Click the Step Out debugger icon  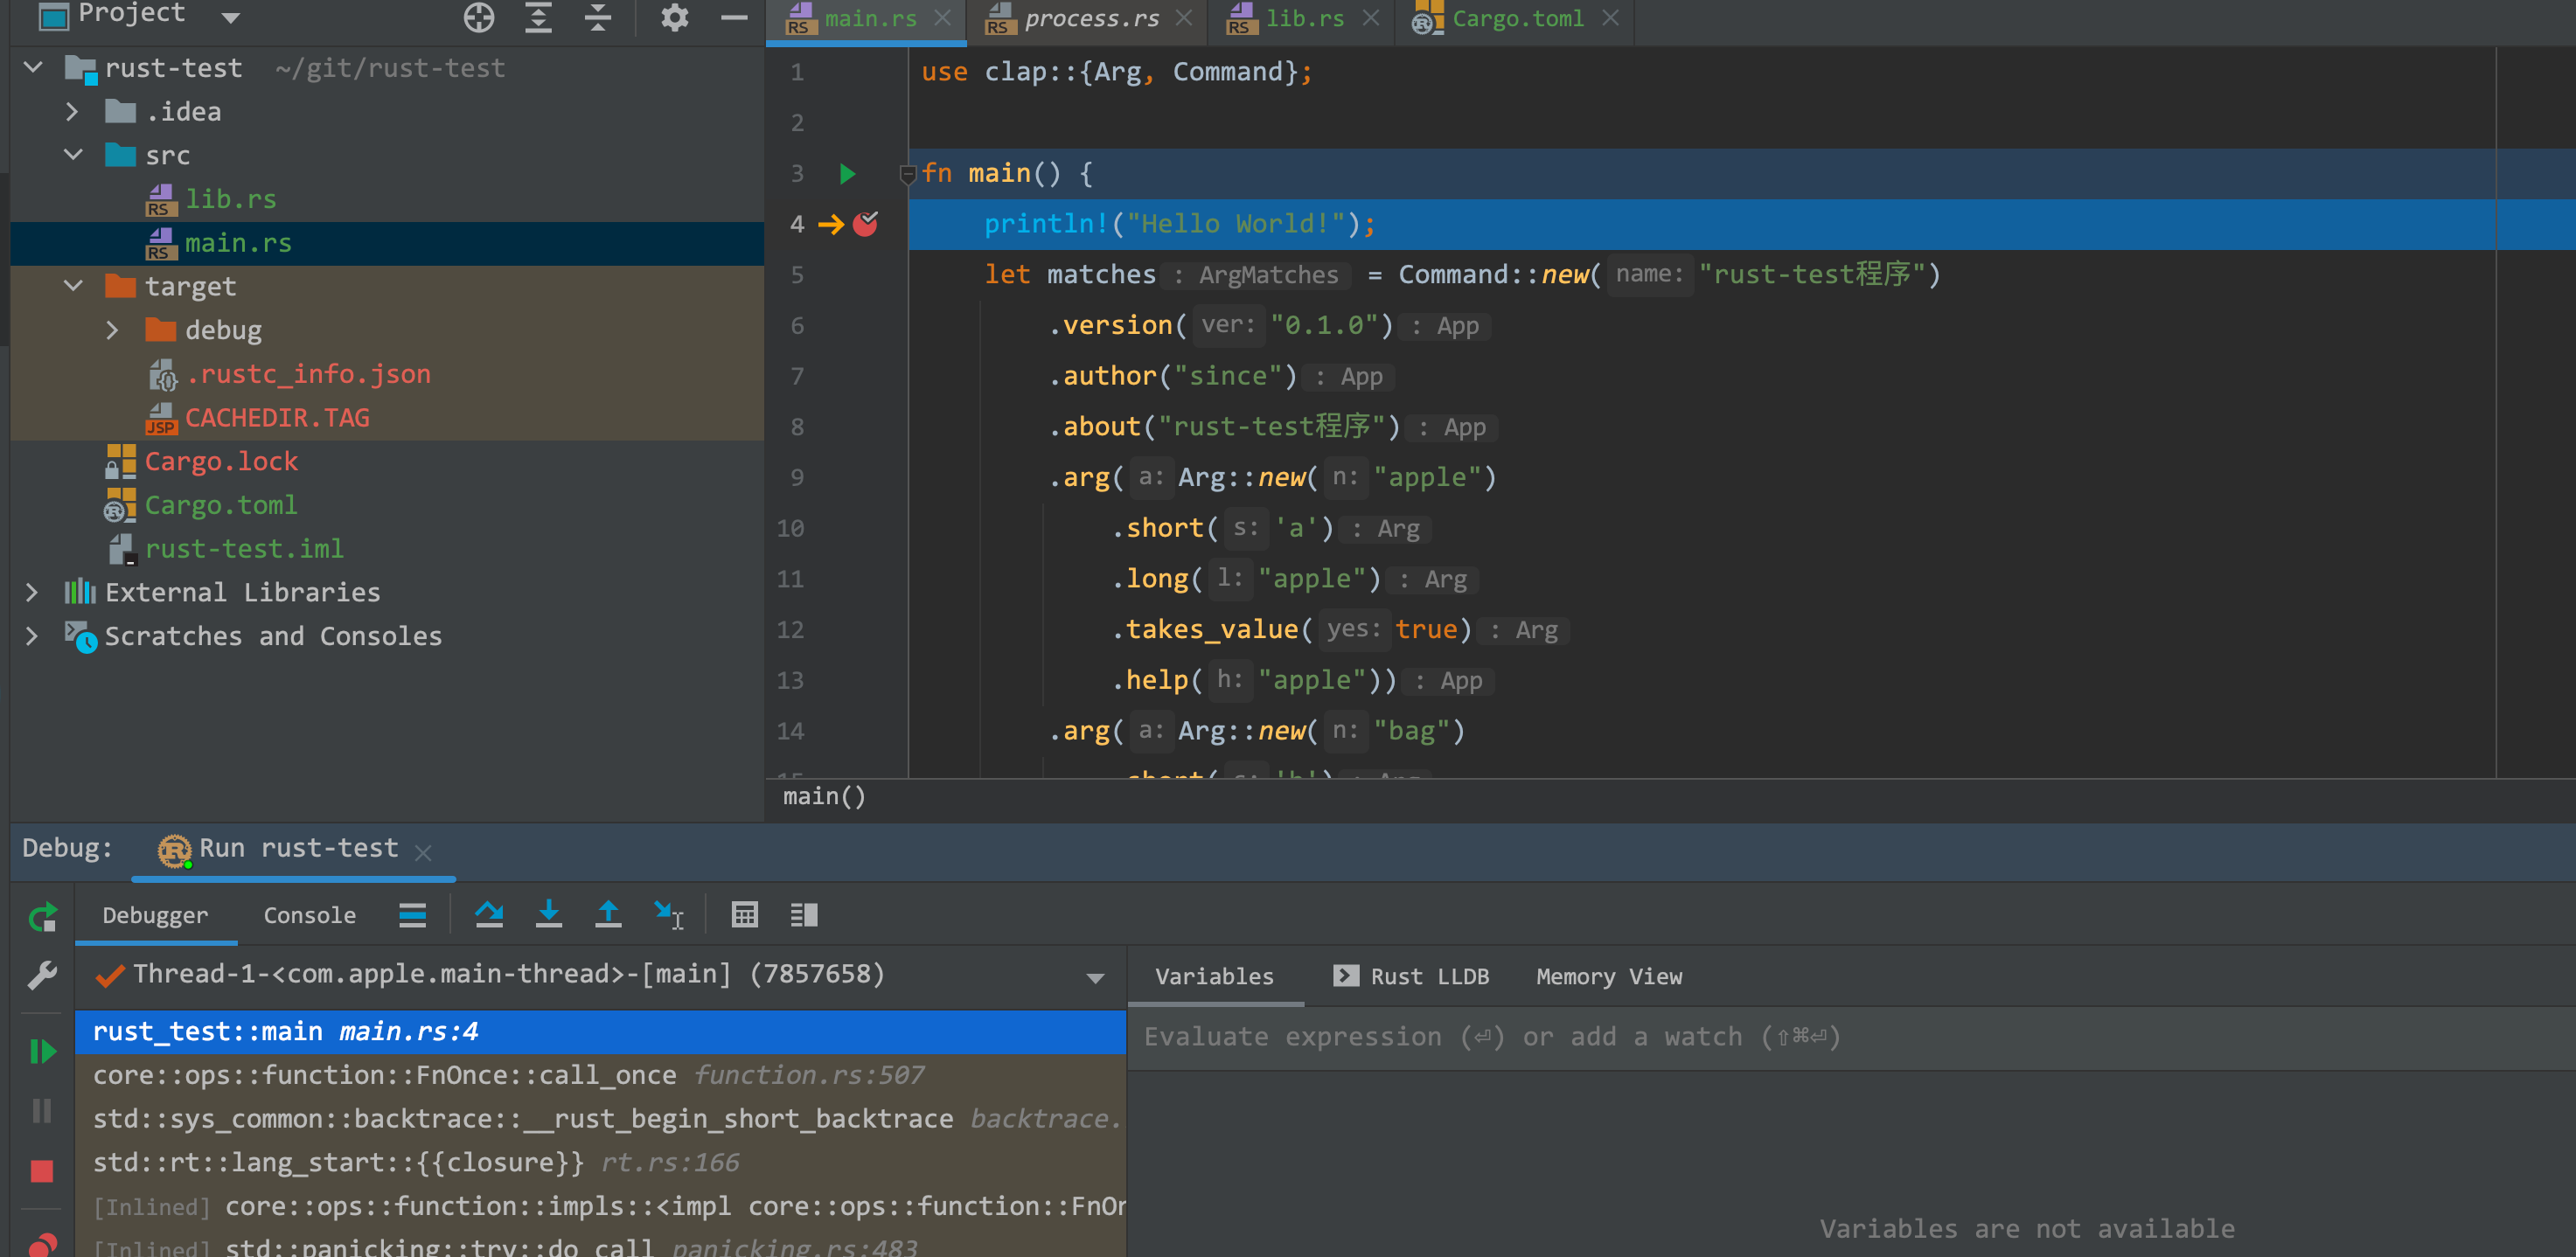coord(608,914)
